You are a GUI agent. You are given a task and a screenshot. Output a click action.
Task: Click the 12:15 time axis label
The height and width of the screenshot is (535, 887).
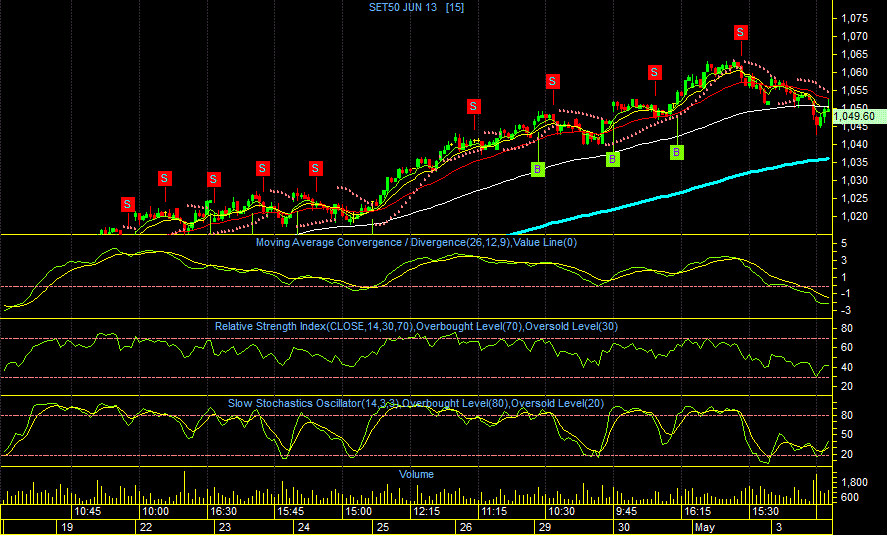click(x=427, y=512)
